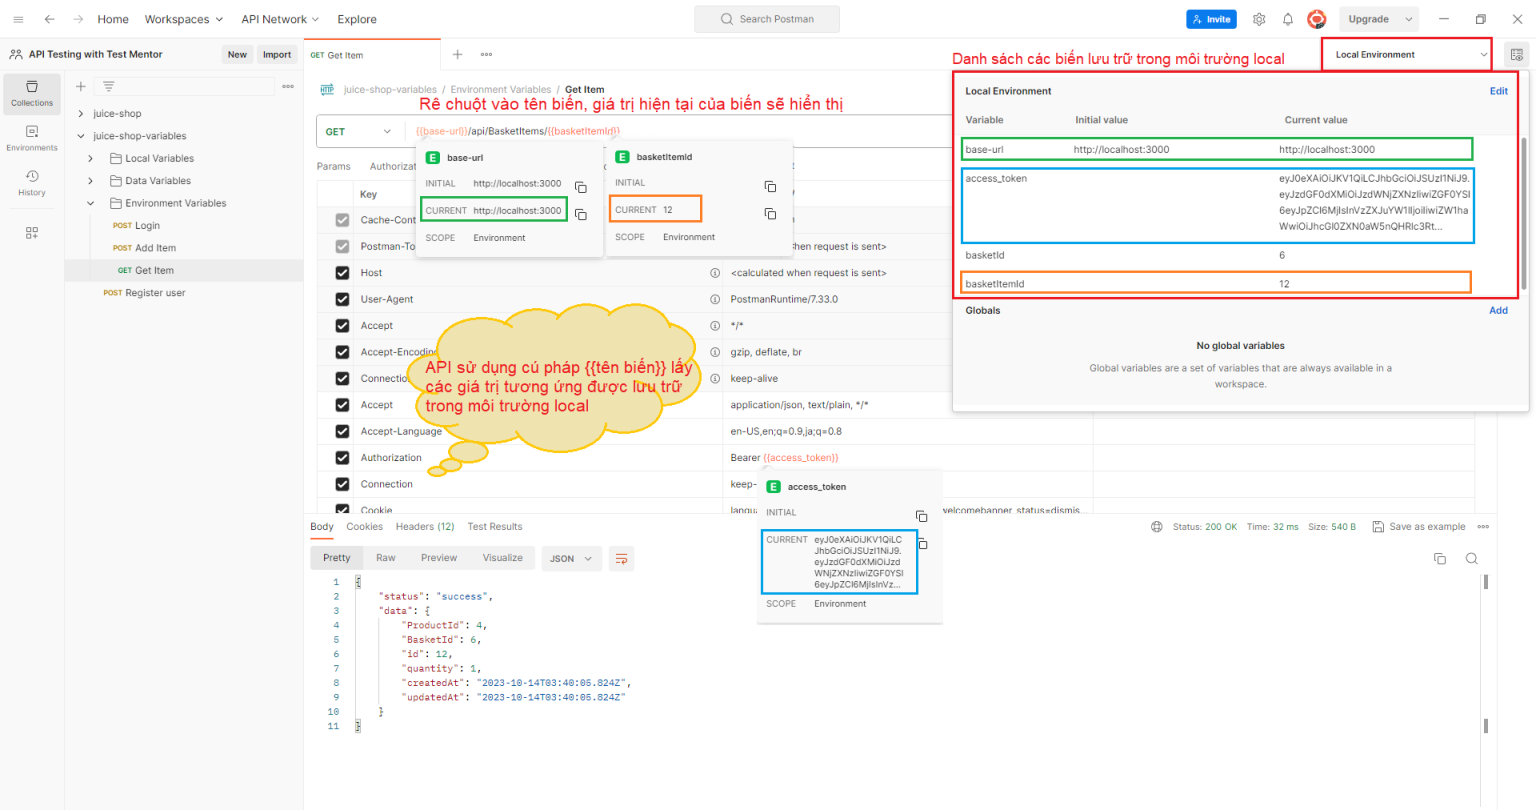This screenshot has width=1536, height=810.
Task: Click the New button in workspace header
Action: click(237, 55)
